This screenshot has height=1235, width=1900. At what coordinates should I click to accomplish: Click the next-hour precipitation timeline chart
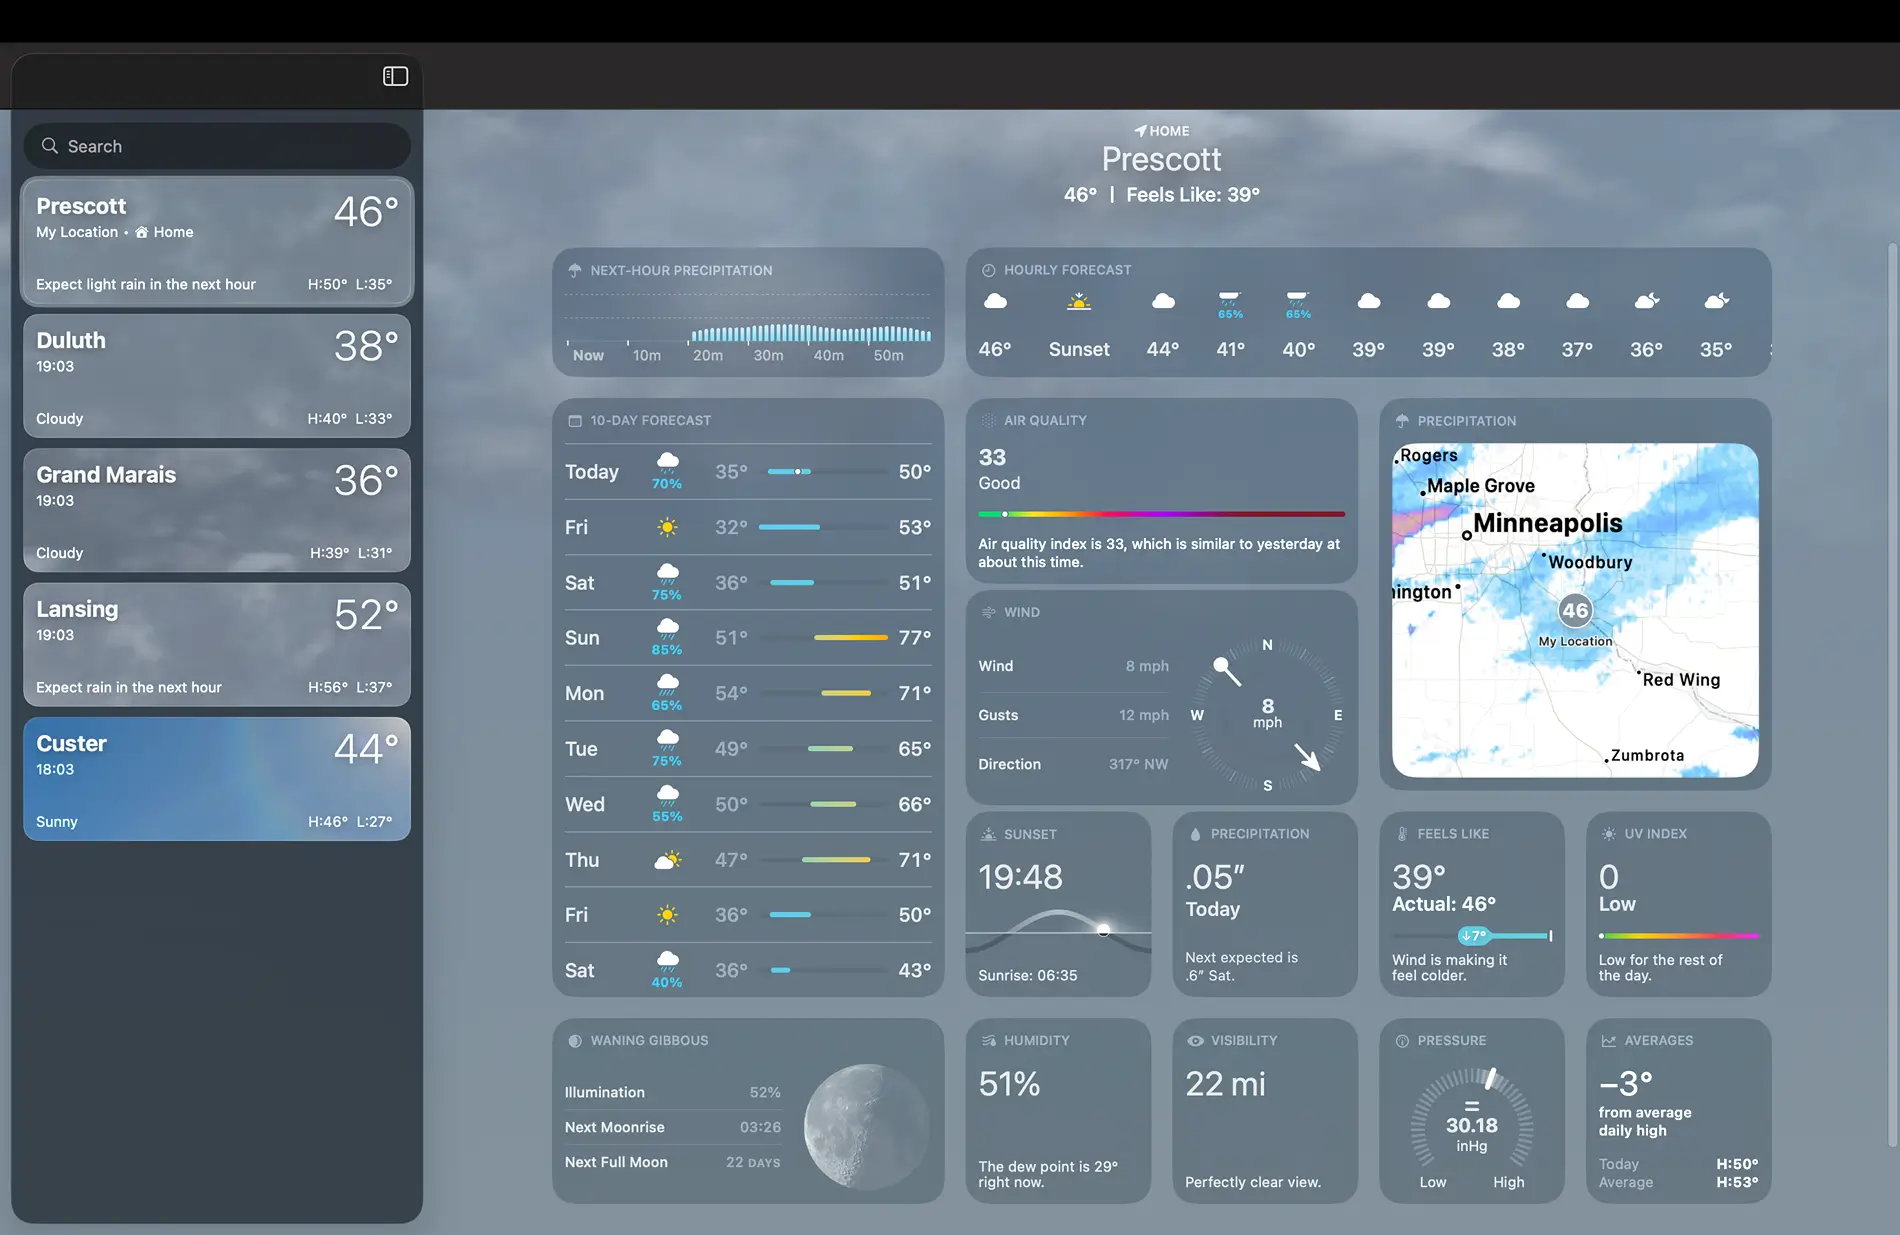(748, 327)
